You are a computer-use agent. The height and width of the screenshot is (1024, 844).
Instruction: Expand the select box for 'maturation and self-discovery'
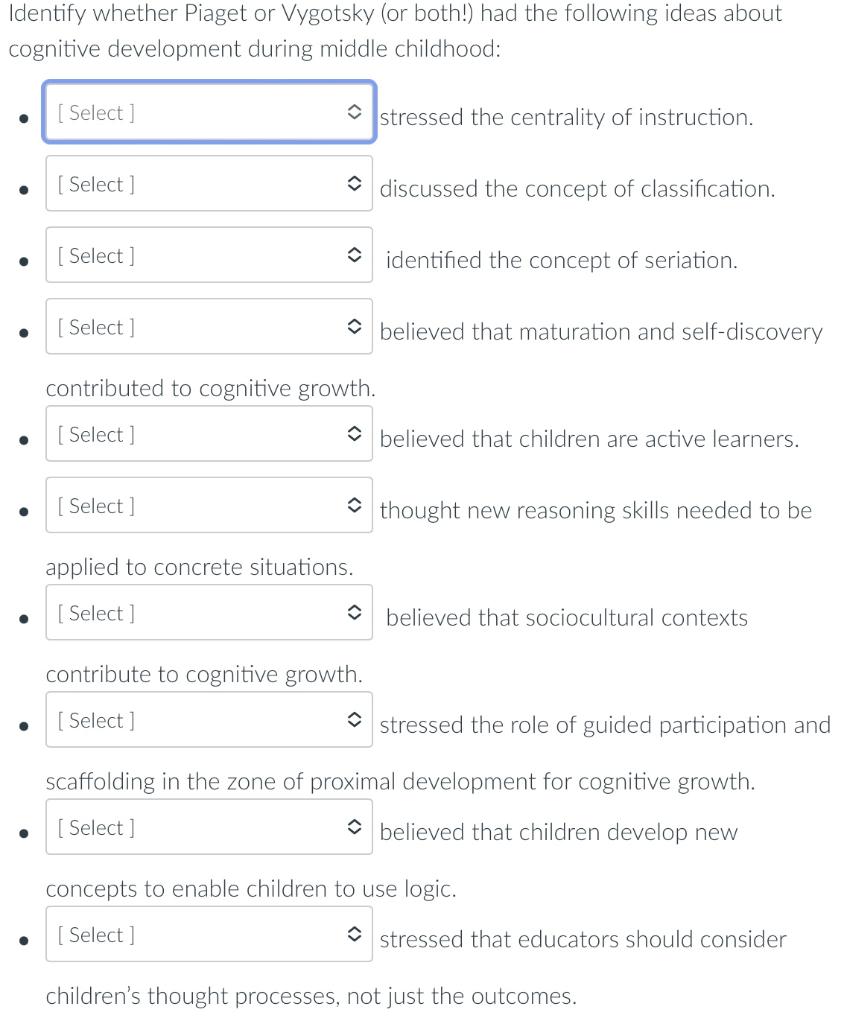pos(208,327)
